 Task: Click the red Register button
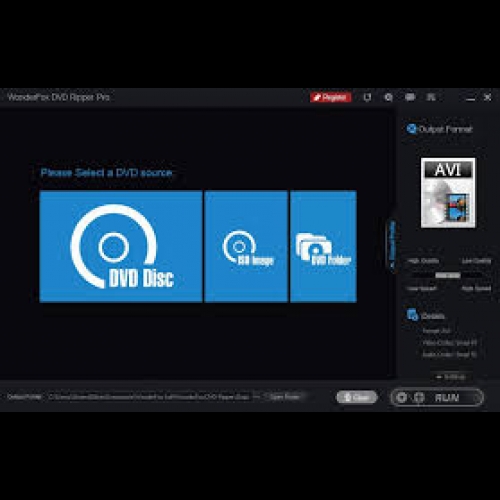pyautogui.click(x=331, y=97)
